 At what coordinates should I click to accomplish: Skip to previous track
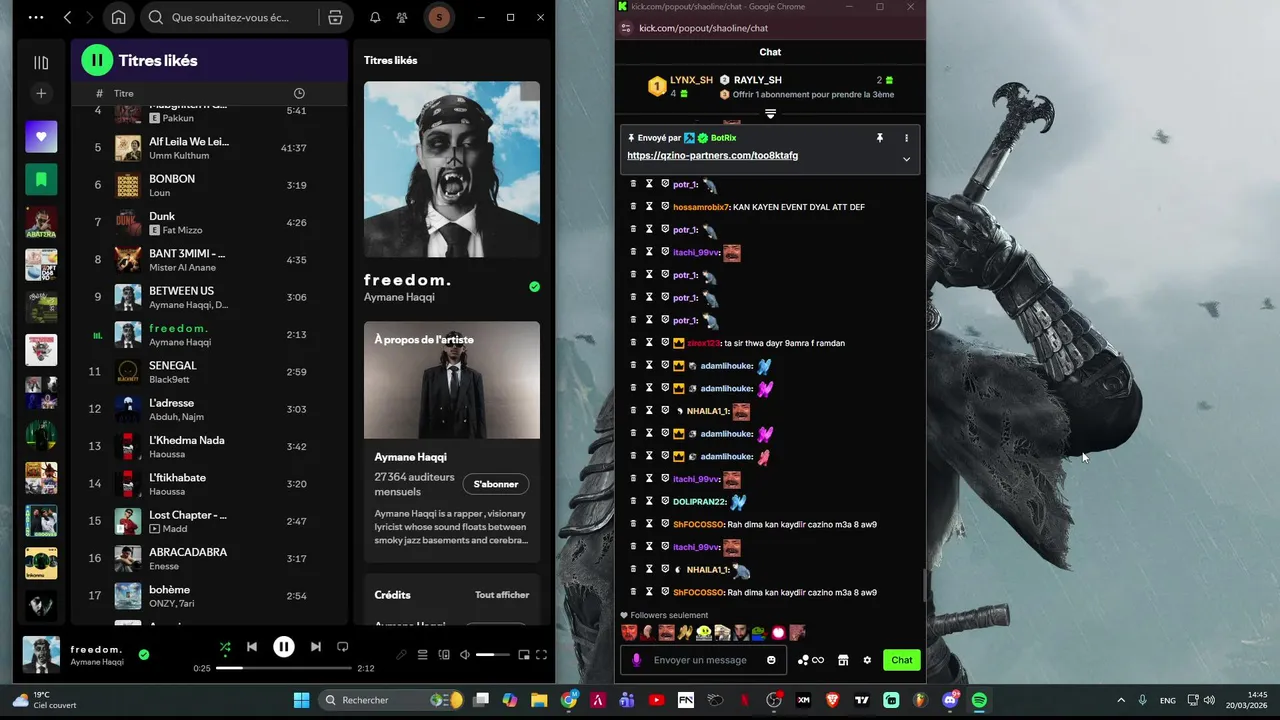coord(252,647)
